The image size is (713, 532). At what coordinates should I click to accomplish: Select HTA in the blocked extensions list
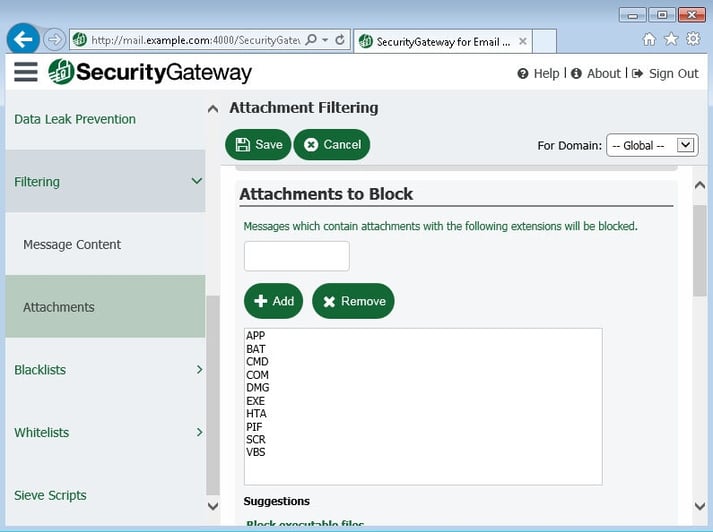[256, 413]
